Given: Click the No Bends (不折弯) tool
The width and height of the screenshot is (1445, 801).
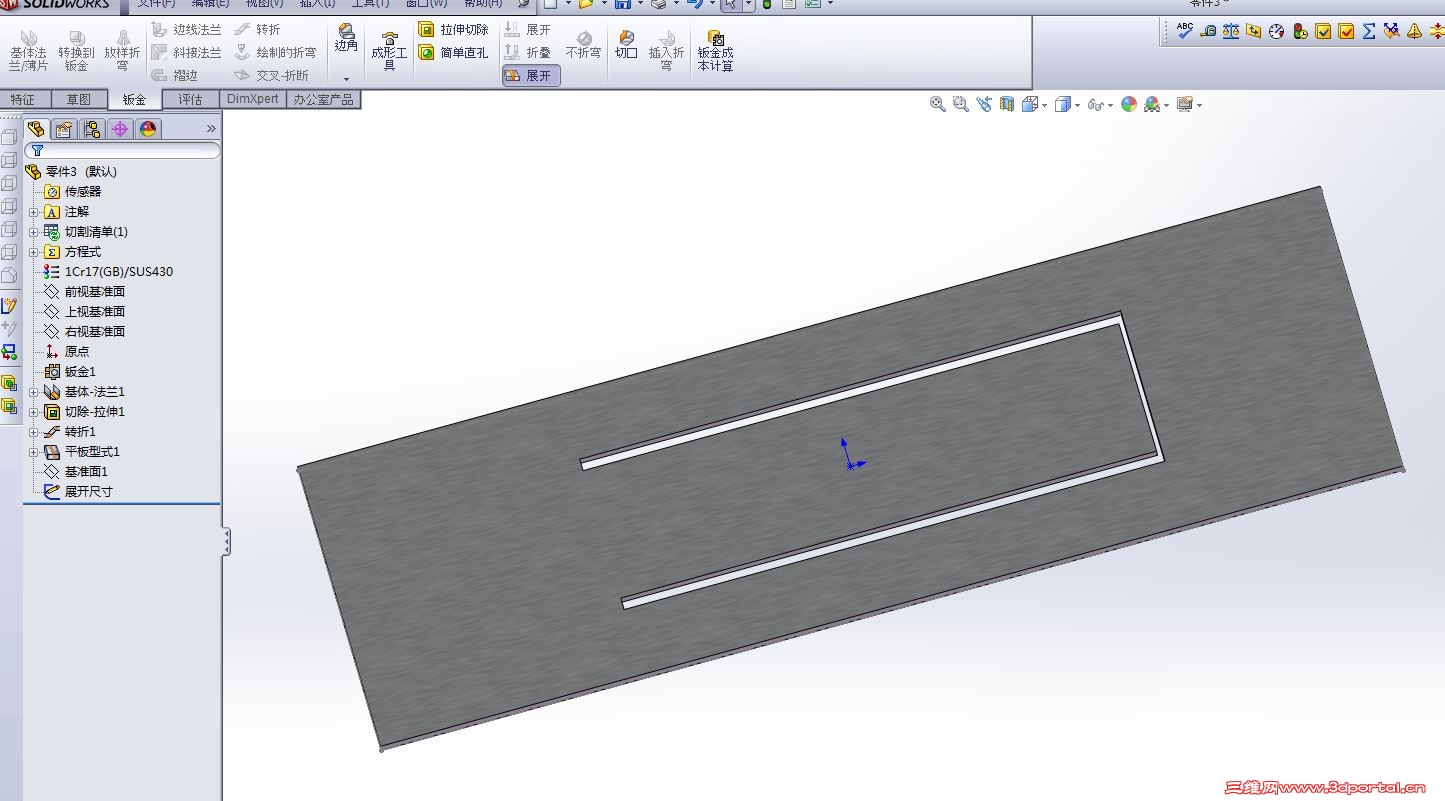Looking at the screenshot, I should point(584,45).
